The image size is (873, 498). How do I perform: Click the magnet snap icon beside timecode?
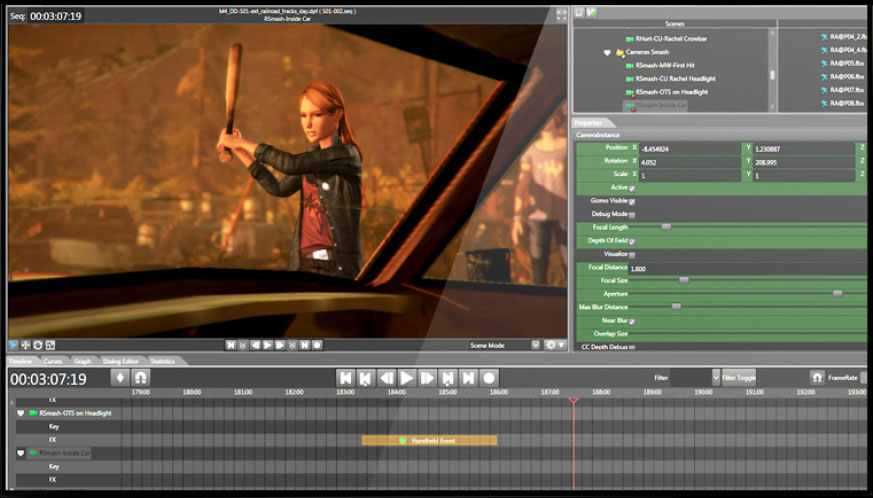tap(142, 378)
